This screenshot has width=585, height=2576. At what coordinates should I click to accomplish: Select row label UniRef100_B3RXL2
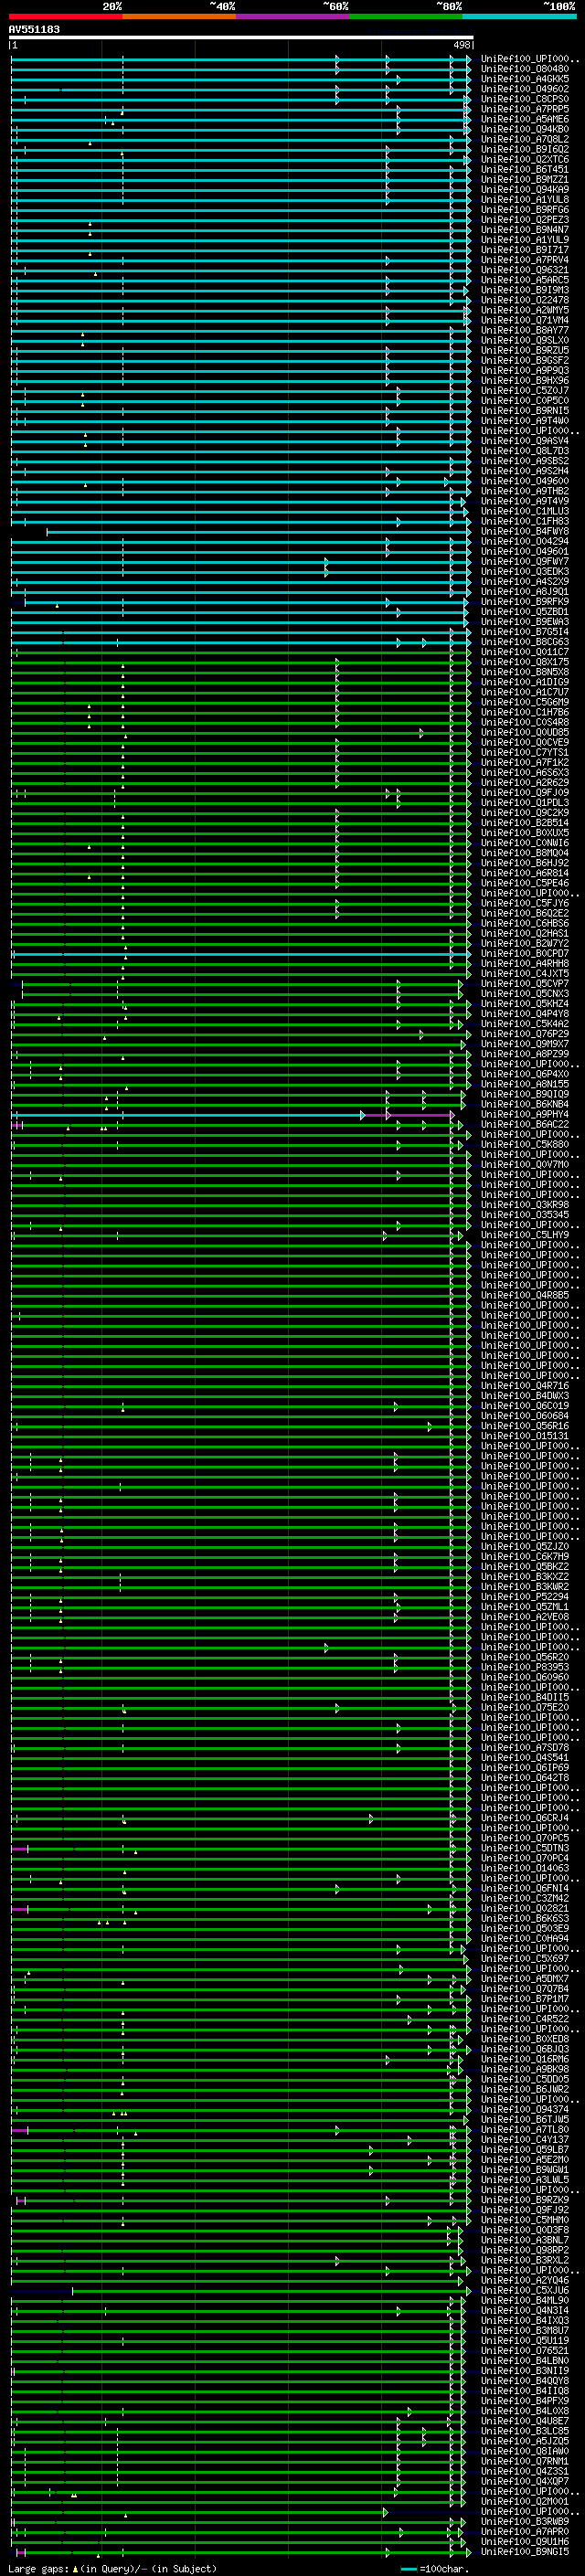coord(525,2260)
